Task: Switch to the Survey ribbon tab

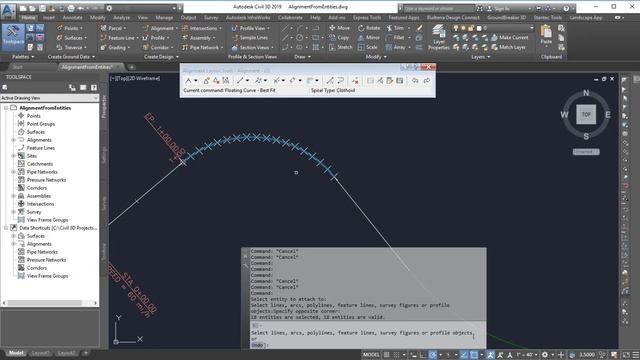Action: click(211, 18)
